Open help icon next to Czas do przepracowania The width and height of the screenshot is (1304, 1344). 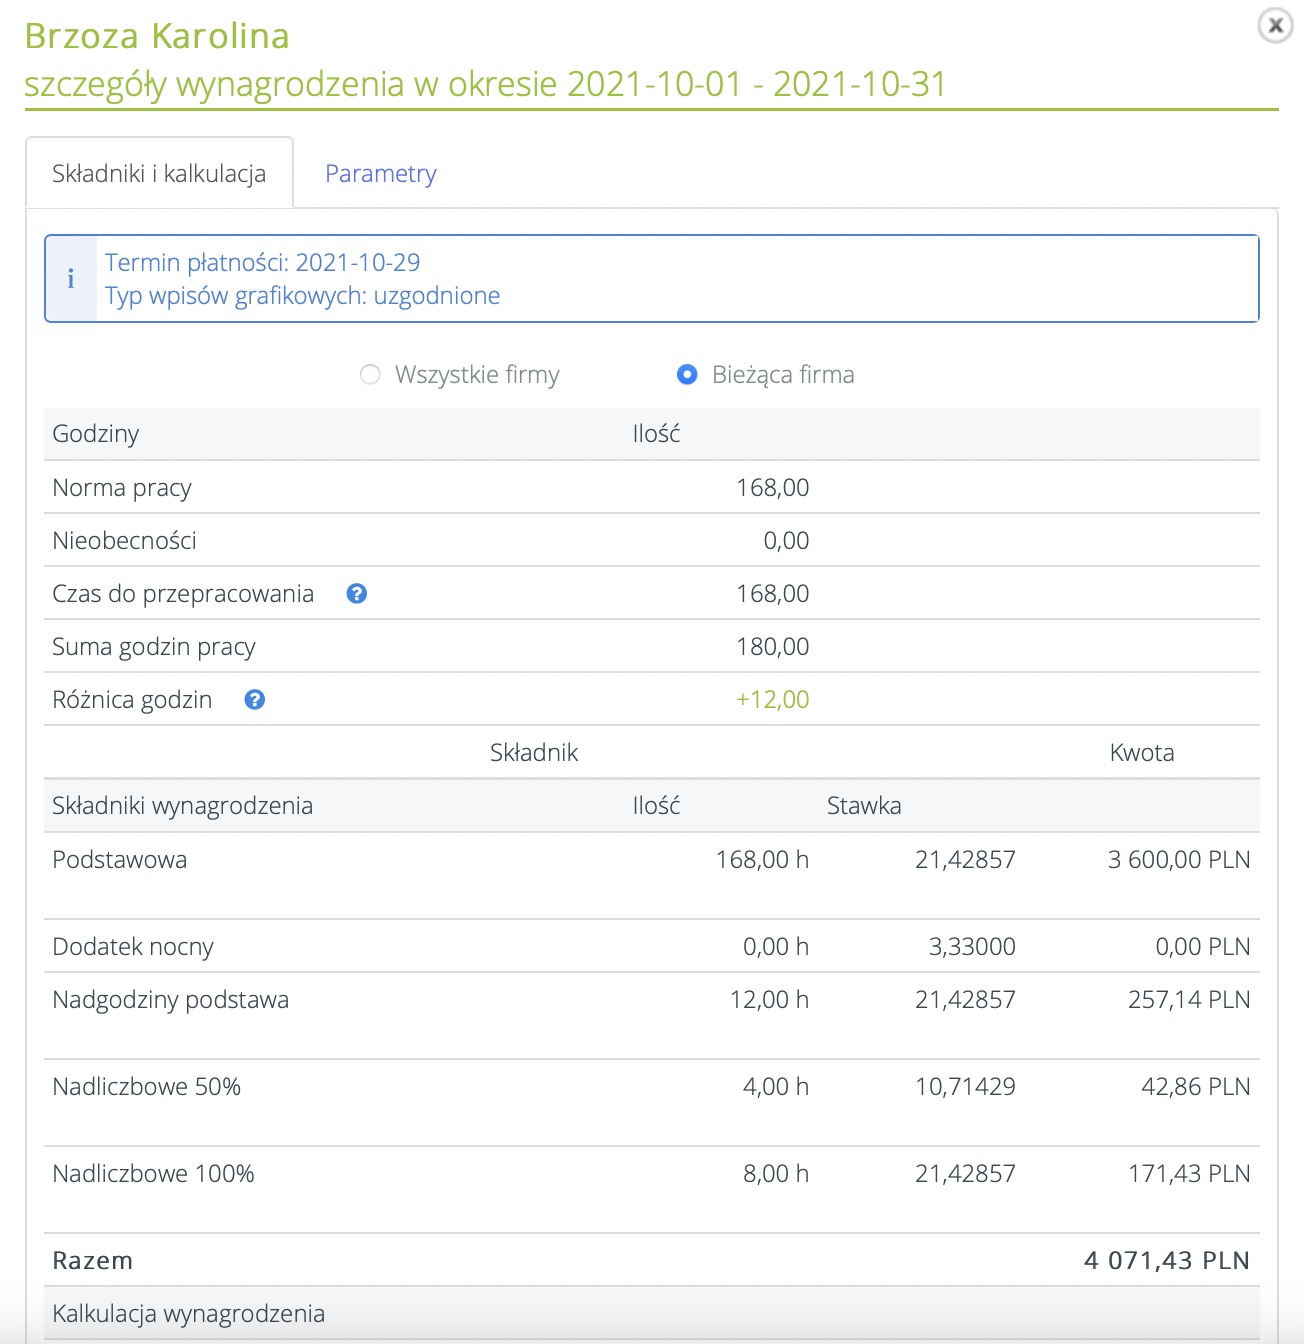pos(357,594)
